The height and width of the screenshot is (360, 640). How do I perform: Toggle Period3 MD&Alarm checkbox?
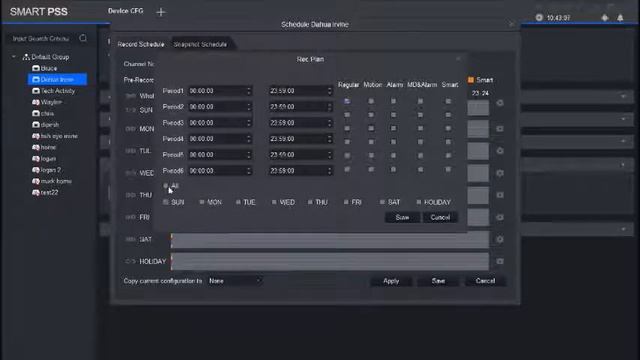pos(420,128)
